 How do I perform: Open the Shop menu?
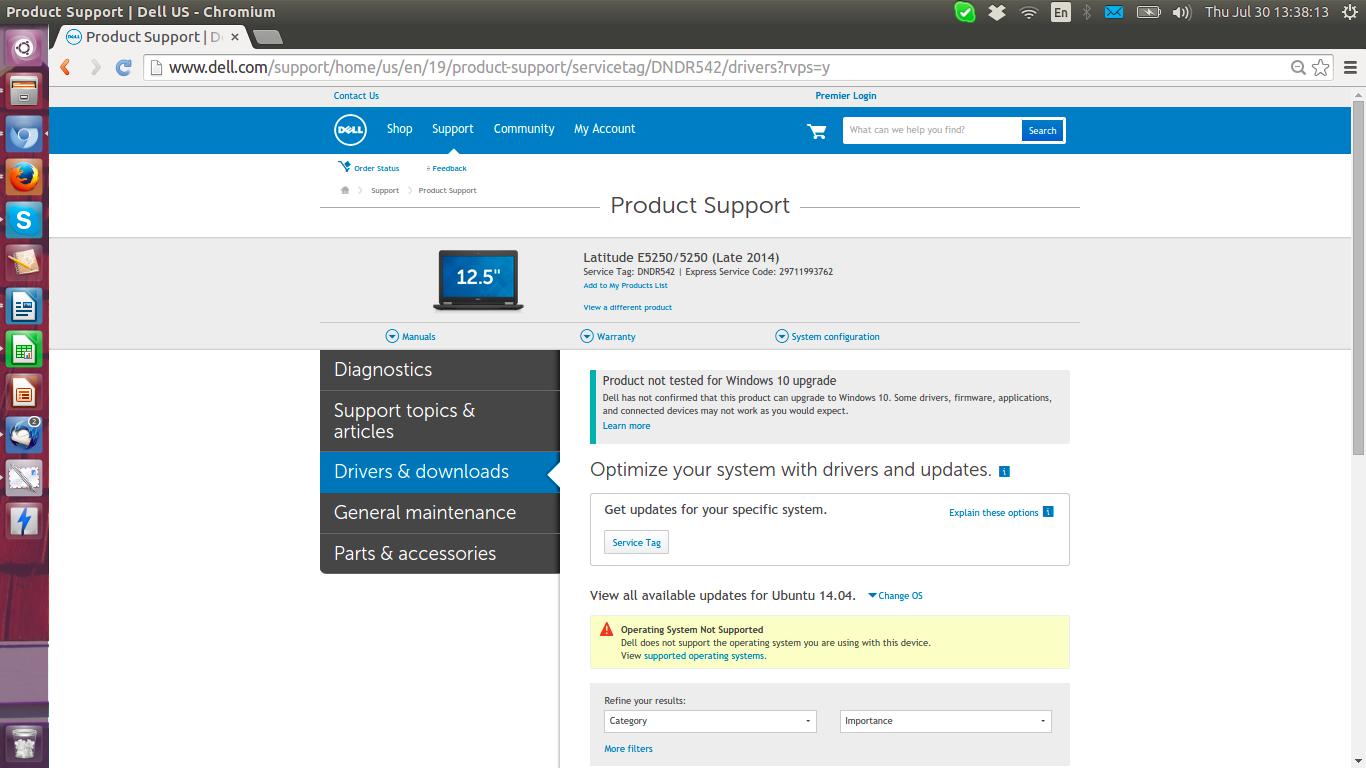pos(400,129)
